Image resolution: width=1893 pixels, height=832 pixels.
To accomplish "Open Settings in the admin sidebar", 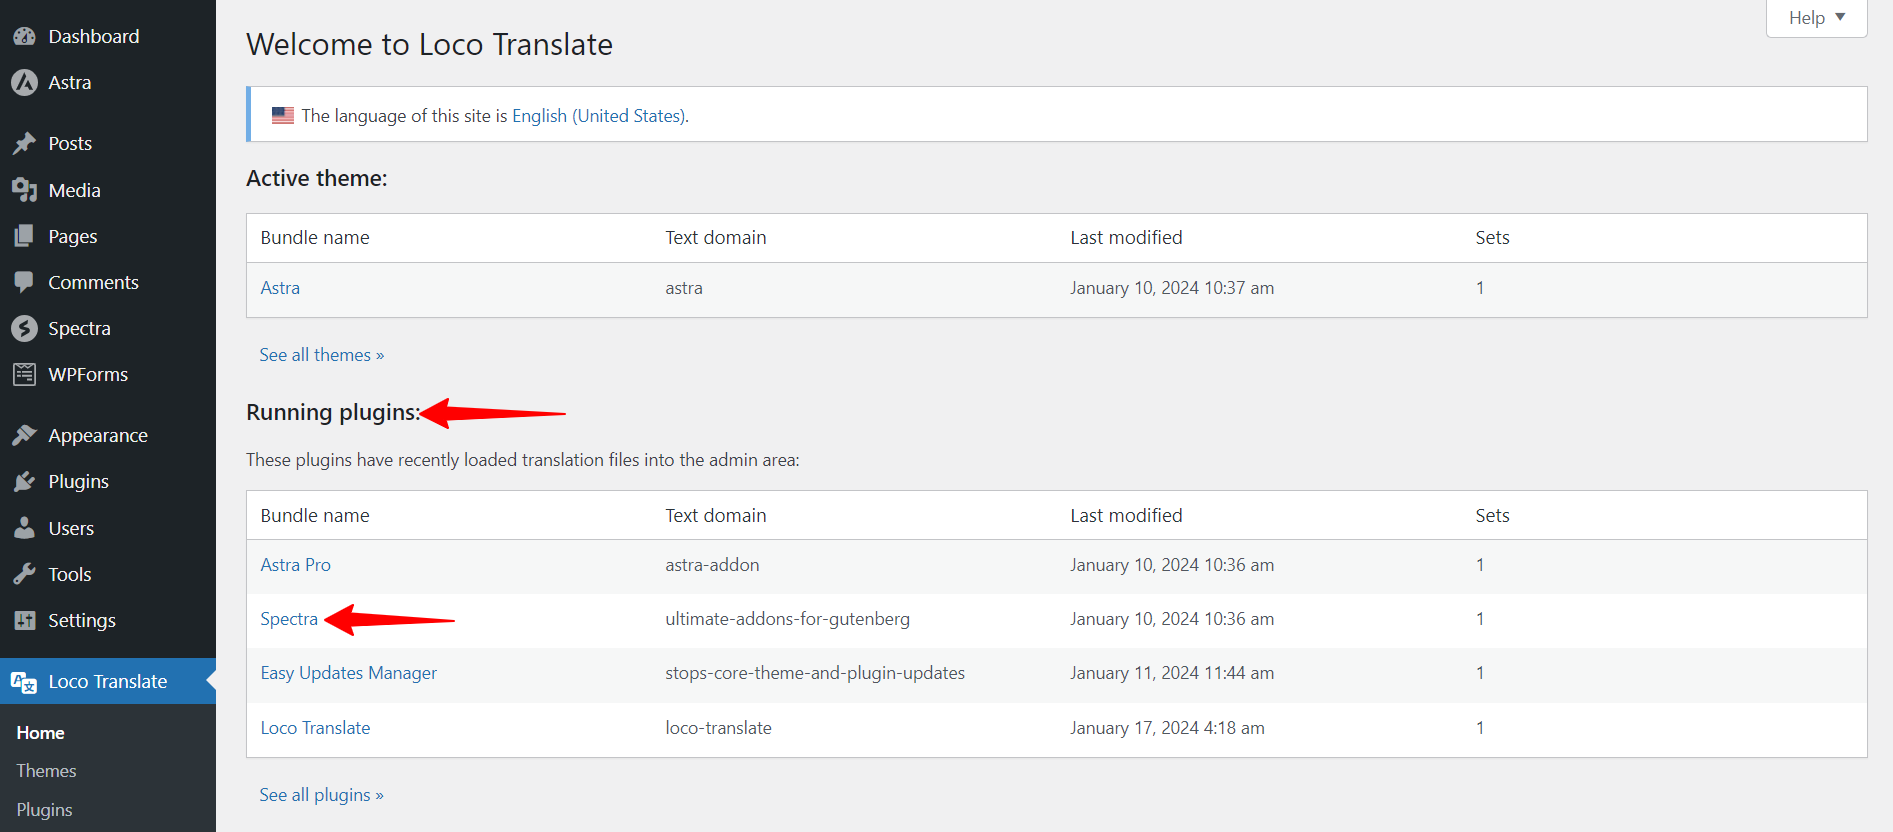I will [81, 621].
